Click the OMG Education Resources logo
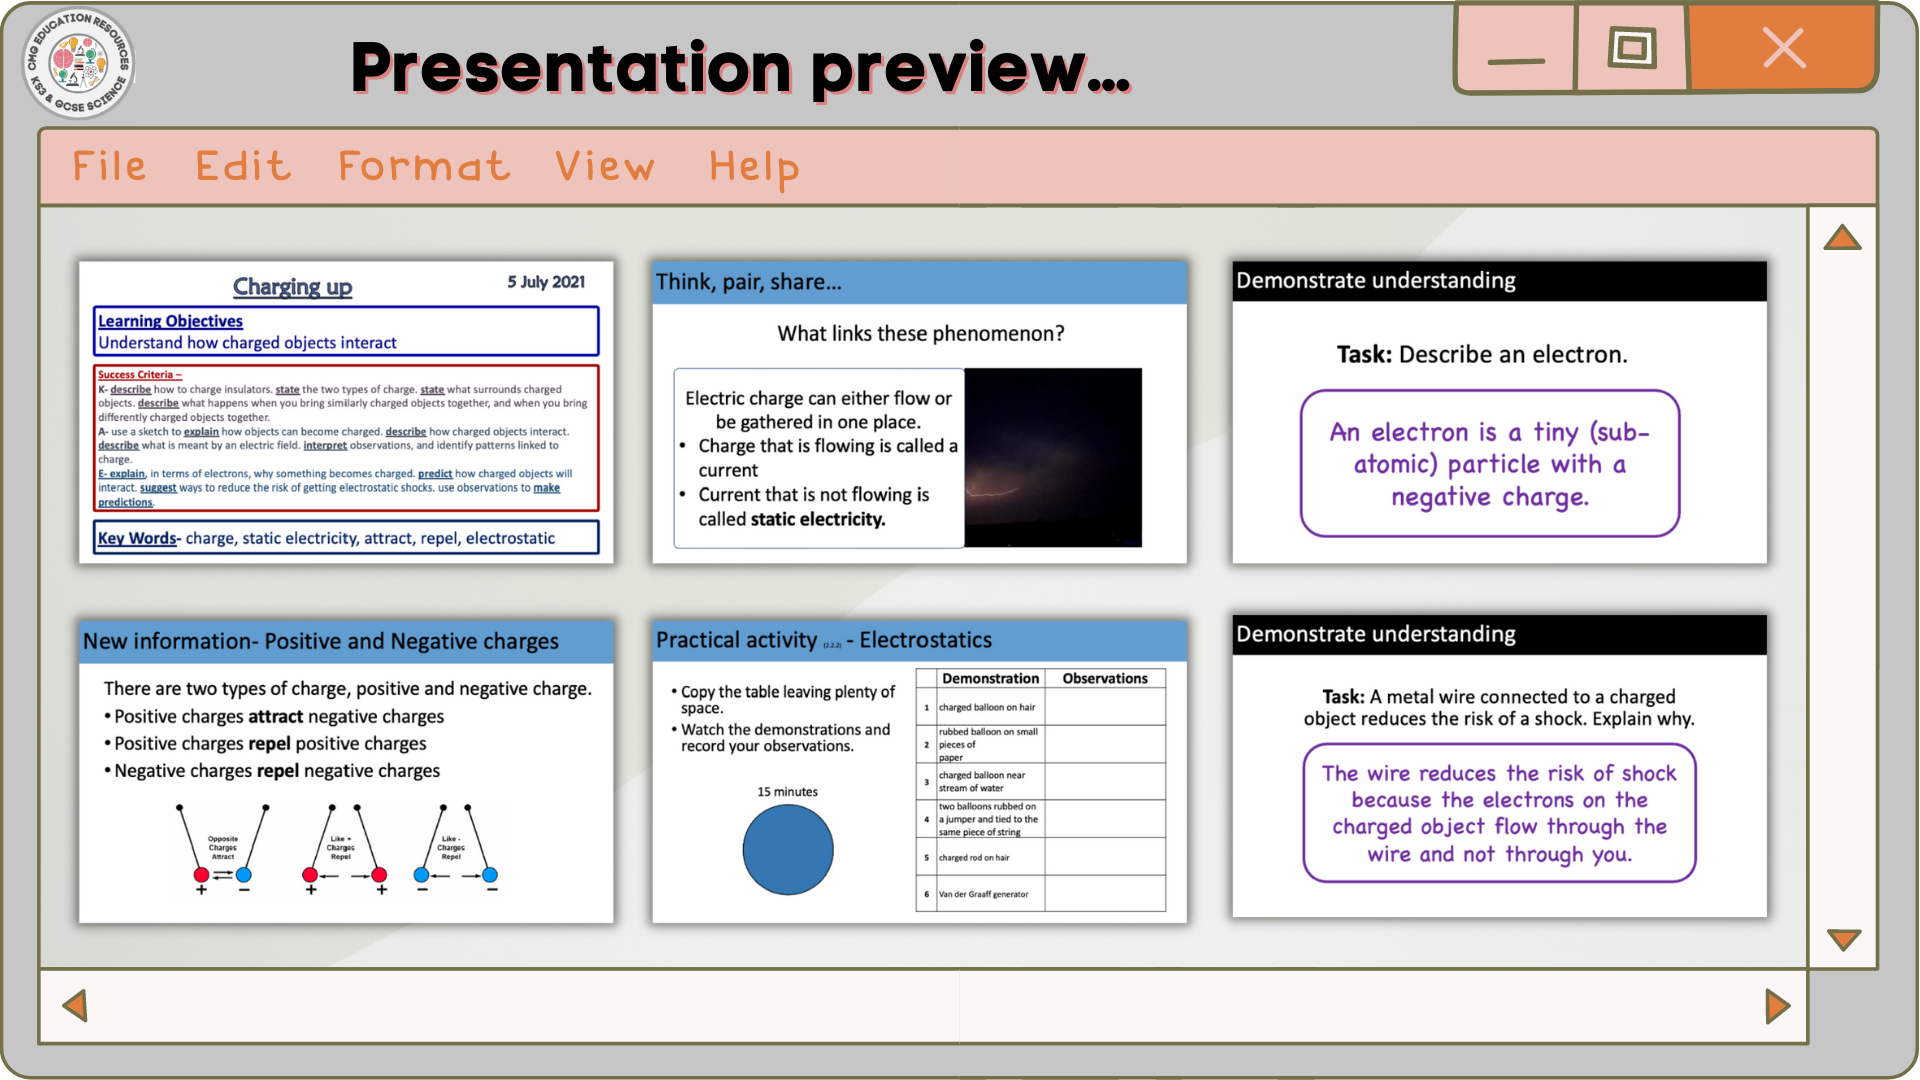1920x1080 pixels. point(79,63)
